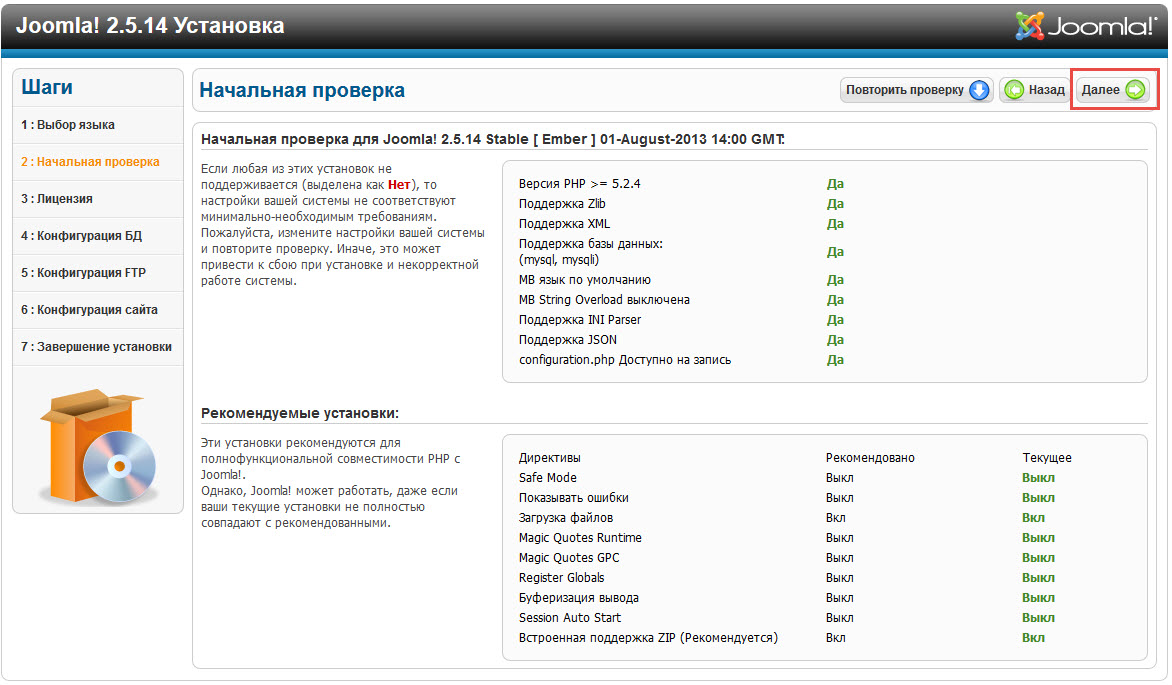Click the green right-arrow icon on Далее
Viewport: 1172px width, 685px height.
click(1135, 90)
